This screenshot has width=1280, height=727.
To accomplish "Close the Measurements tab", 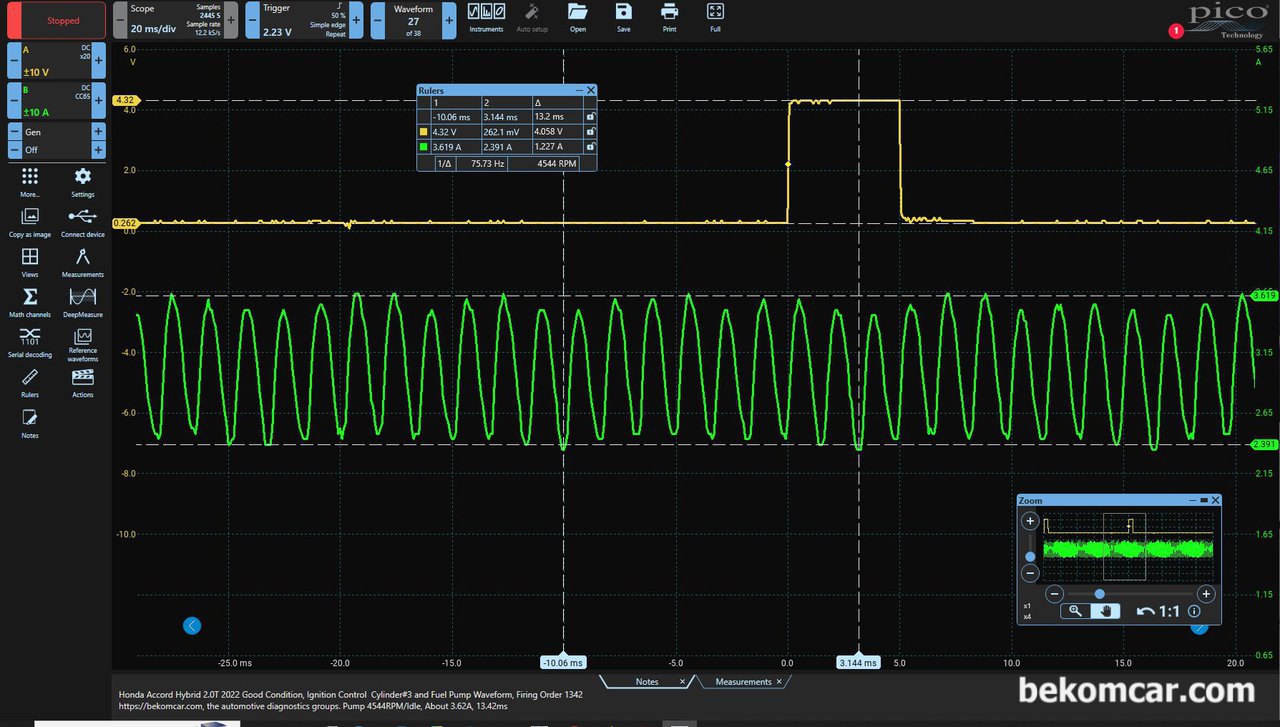I will tap(780, 682).
